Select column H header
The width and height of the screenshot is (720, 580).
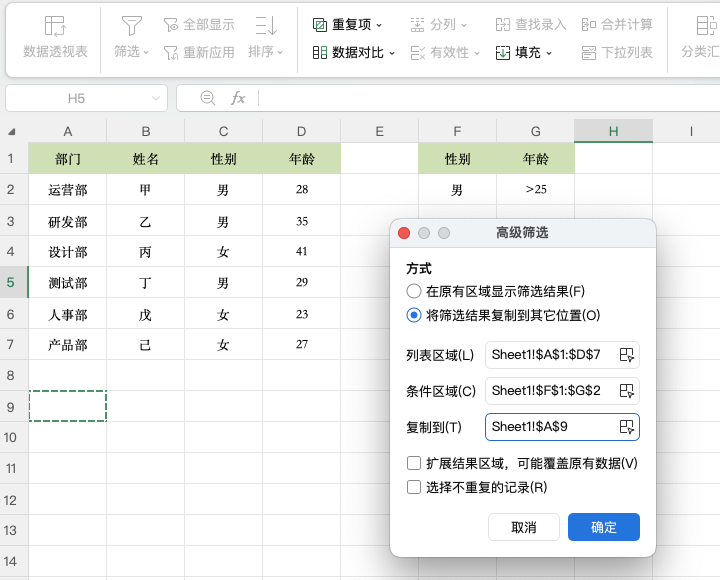point(613,131)
